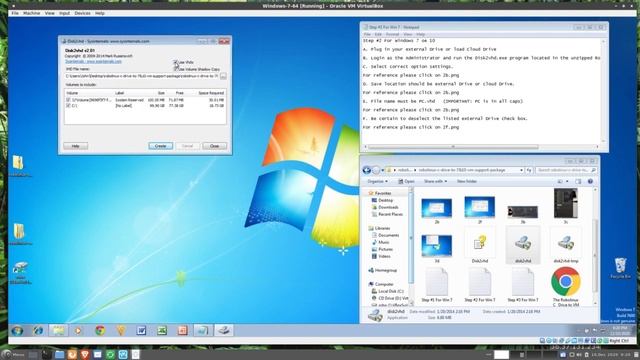
Task: Open Excel from the Windows taskbar
Action: (x=162, y=330)
